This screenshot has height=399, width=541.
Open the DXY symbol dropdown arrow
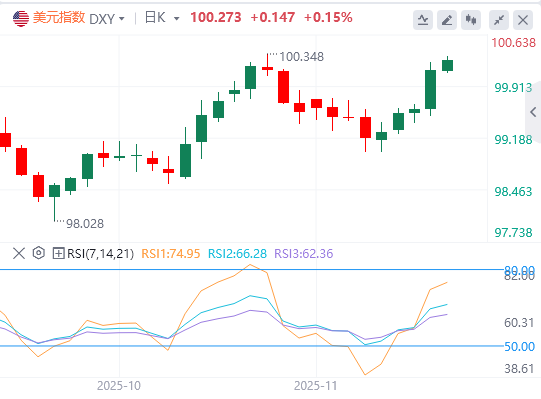click(x=121, y=19)
